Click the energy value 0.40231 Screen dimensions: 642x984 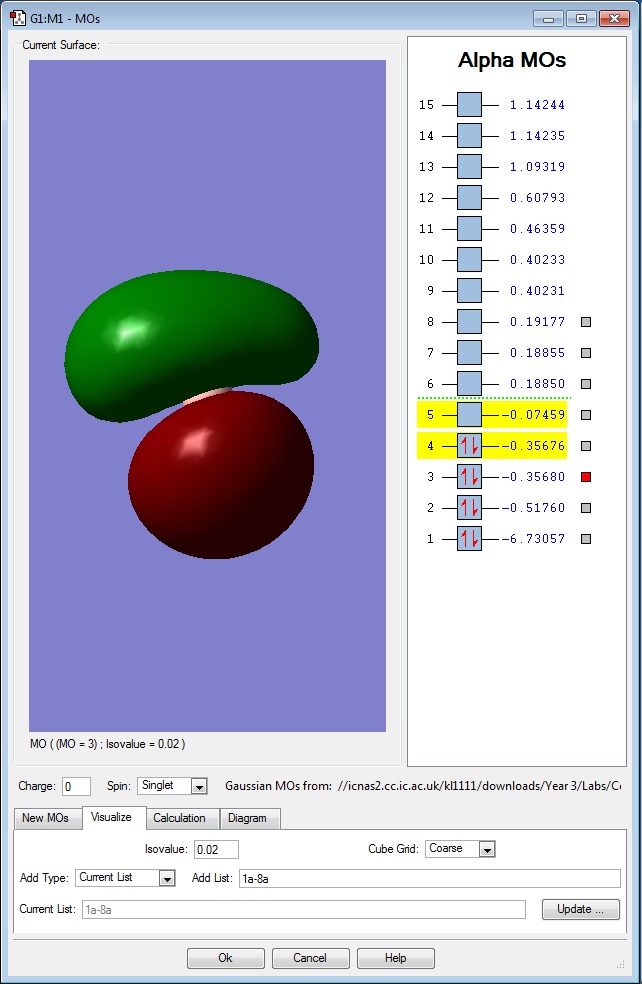[537, 291]
